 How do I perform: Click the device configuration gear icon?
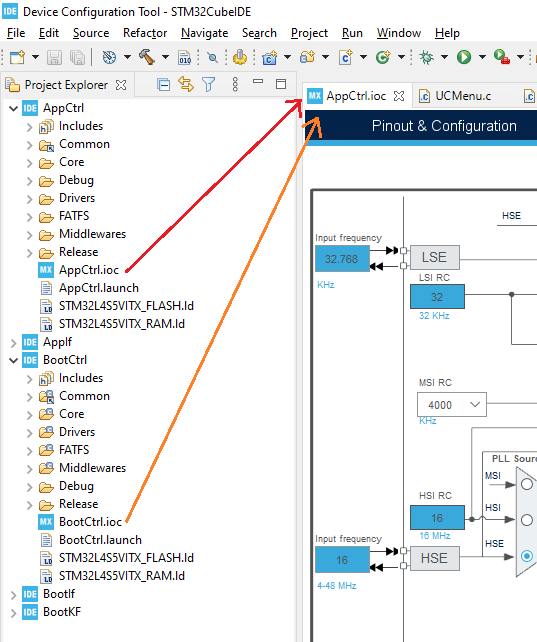[240, 57]
